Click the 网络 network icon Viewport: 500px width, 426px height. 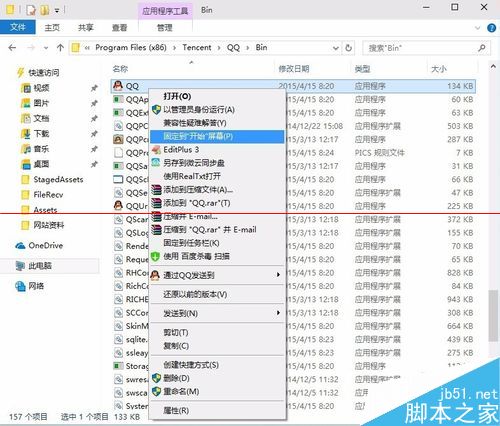click(20, 286)
